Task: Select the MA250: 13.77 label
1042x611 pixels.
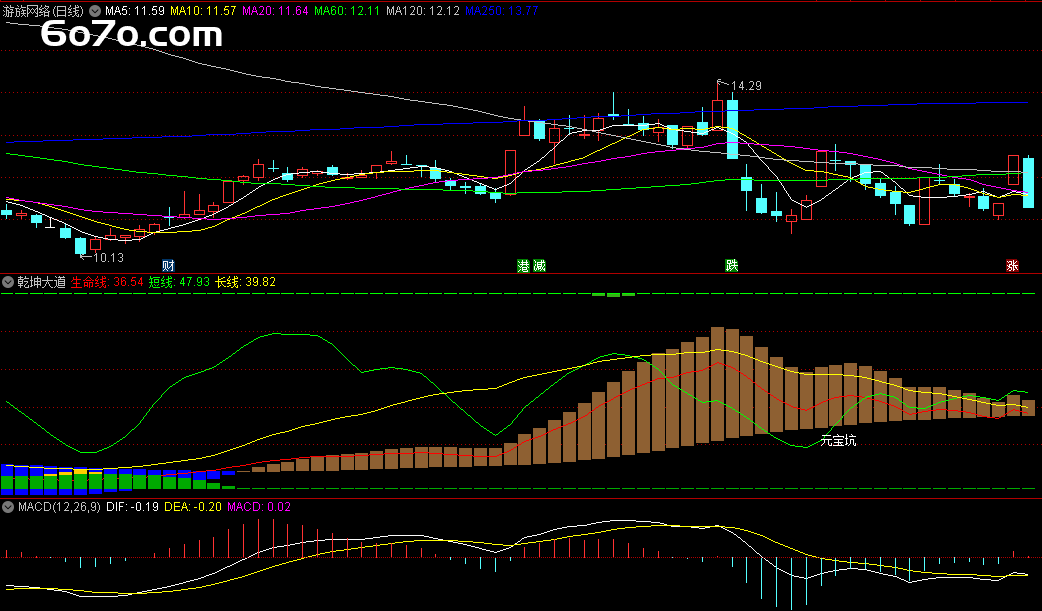Action: 502,11
